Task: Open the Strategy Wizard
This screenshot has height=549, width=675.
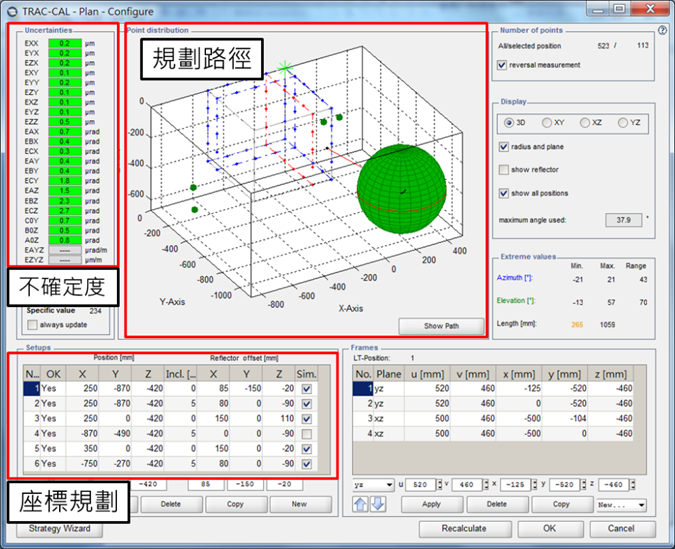Action: pyautogui.click(x=59, y=528)
